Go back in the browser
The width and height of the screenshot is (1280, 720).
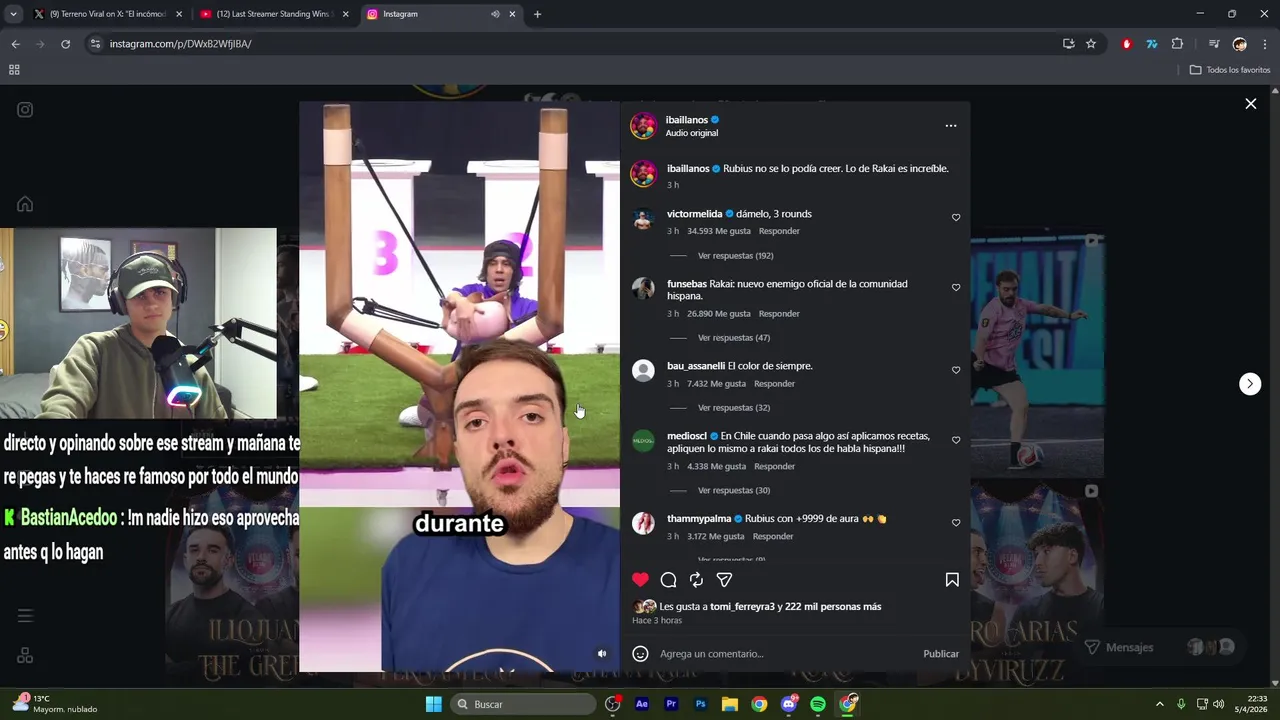coord(15,44)
